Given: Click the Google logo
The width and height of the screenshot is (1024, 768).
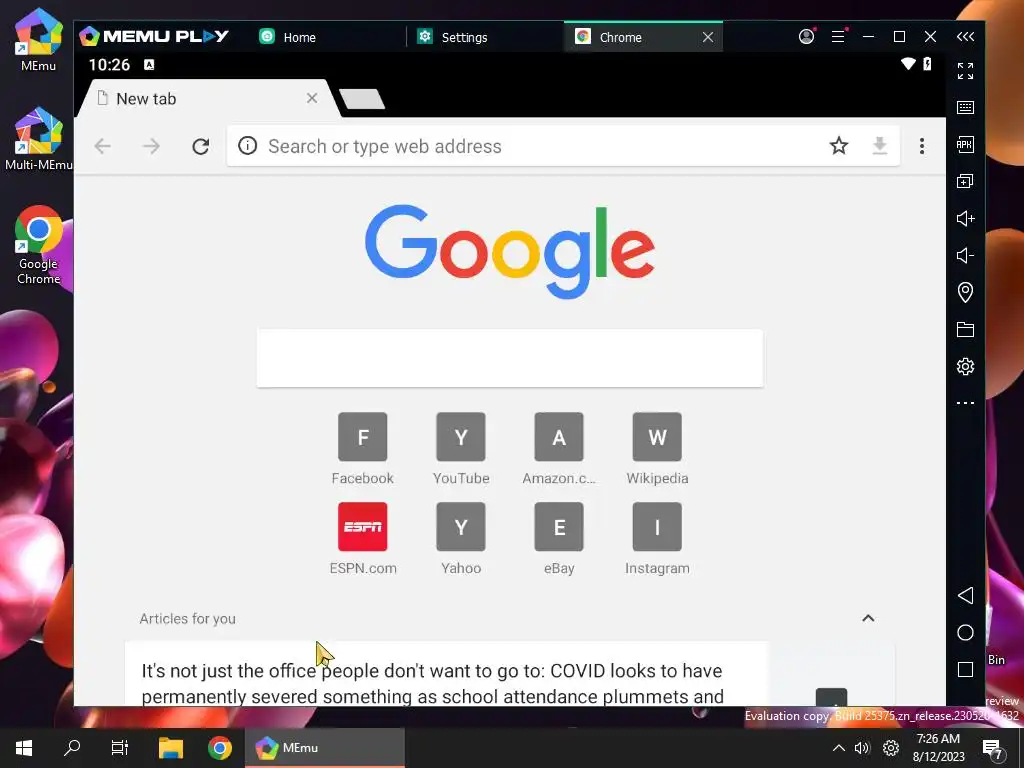Looking at the screenshot, I should pyautogui.click(x=510, y=251).
